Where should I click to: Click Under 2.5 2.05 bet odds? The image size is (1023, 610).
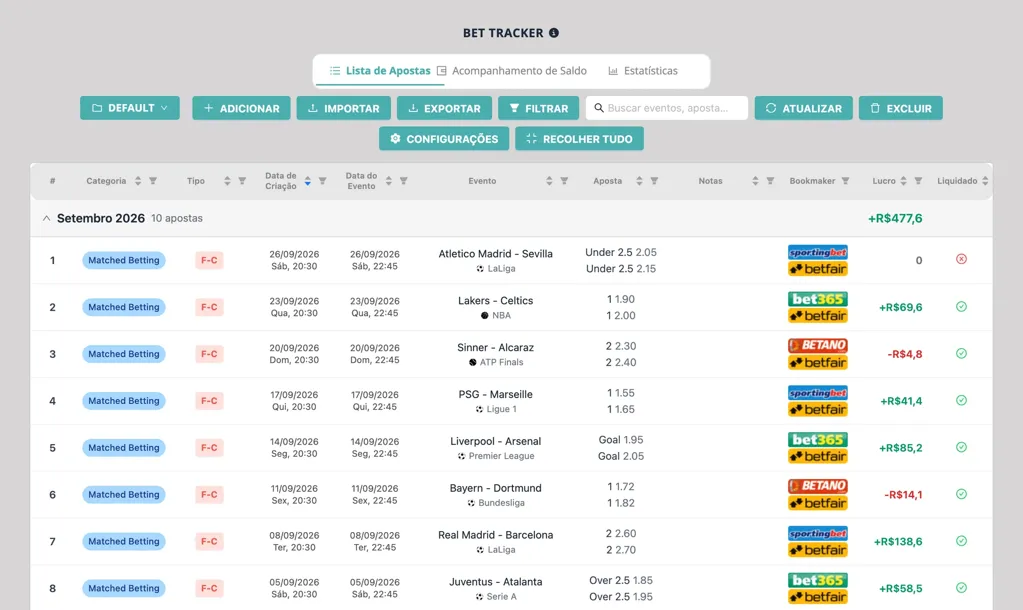(x=621, y=252)
